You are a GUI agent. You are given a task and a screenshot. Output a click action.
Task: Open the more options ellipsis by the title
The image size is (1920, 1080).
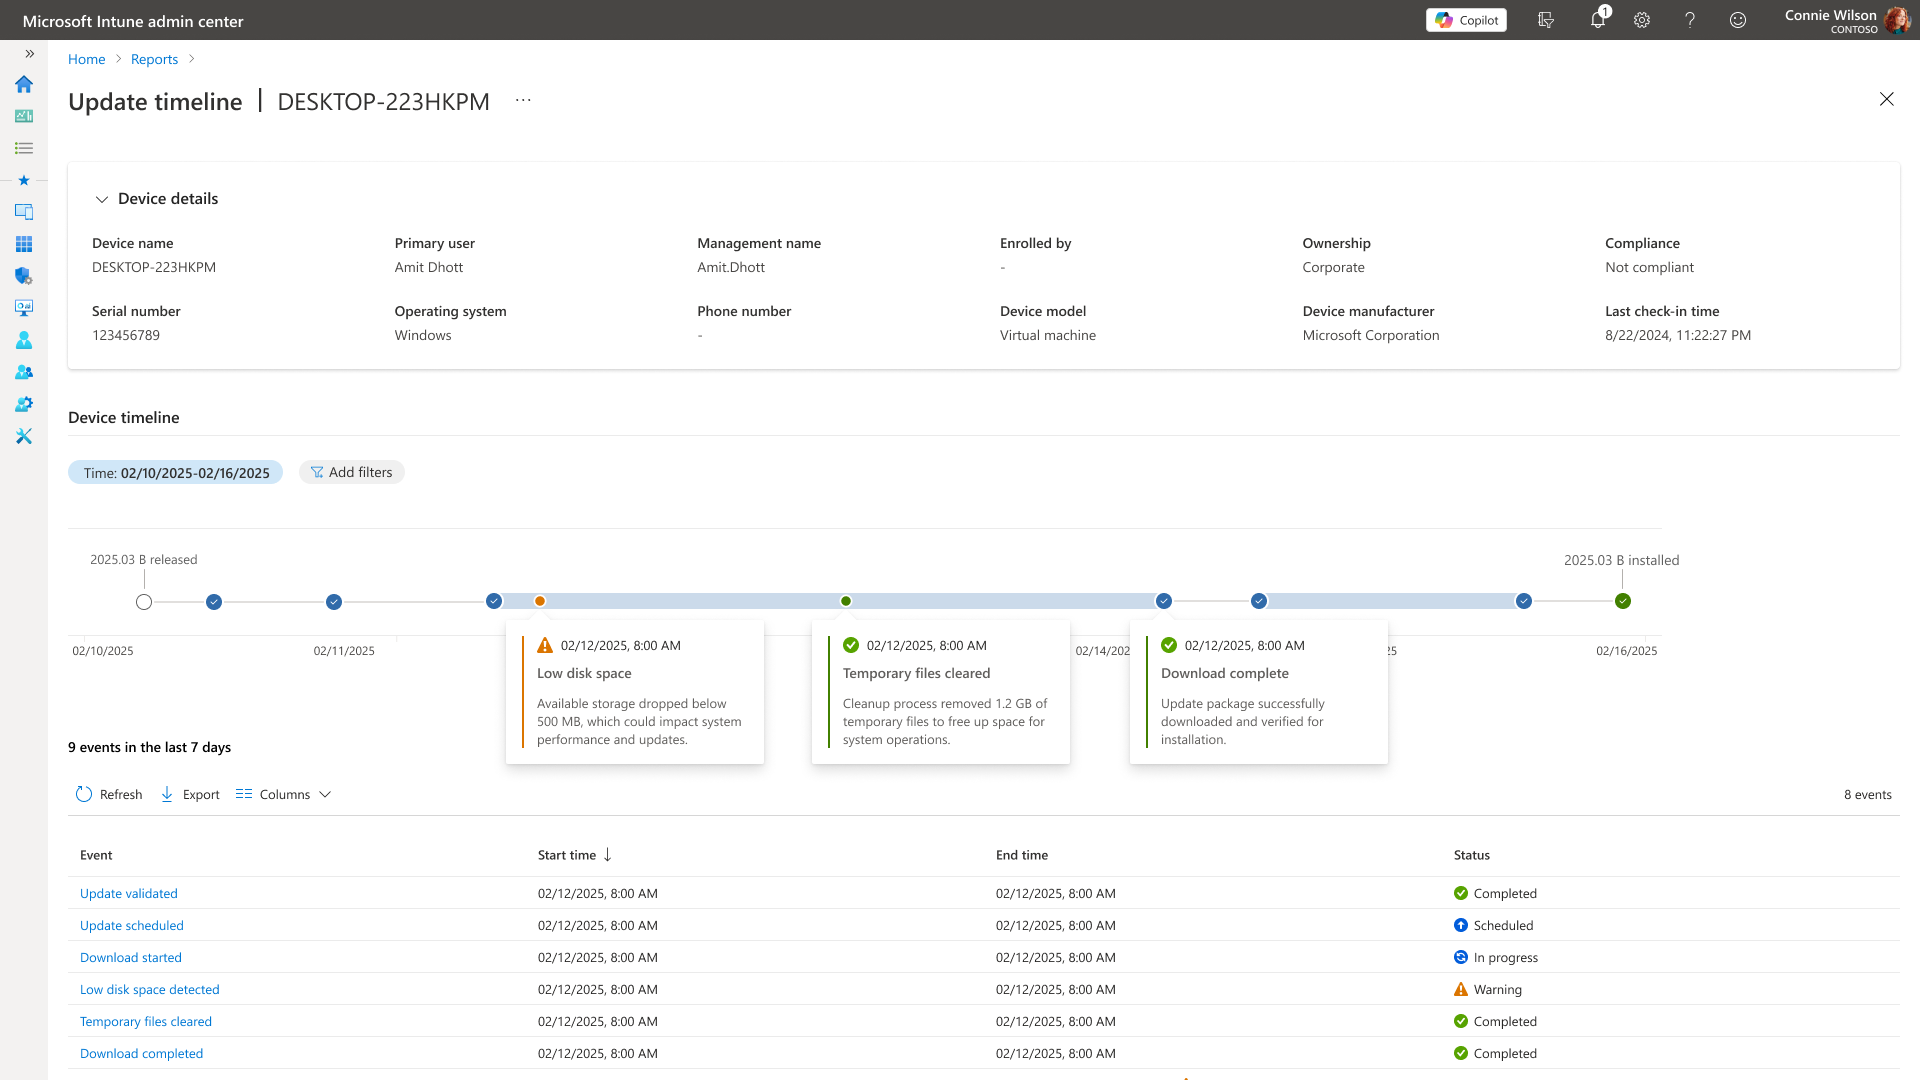[523, 100]
